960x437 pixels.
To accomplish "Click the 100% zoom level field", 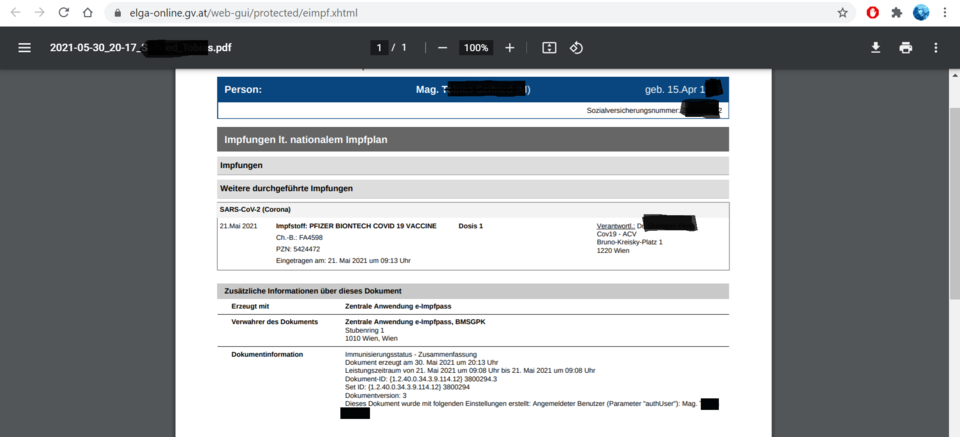I will (x=476, y=48).
